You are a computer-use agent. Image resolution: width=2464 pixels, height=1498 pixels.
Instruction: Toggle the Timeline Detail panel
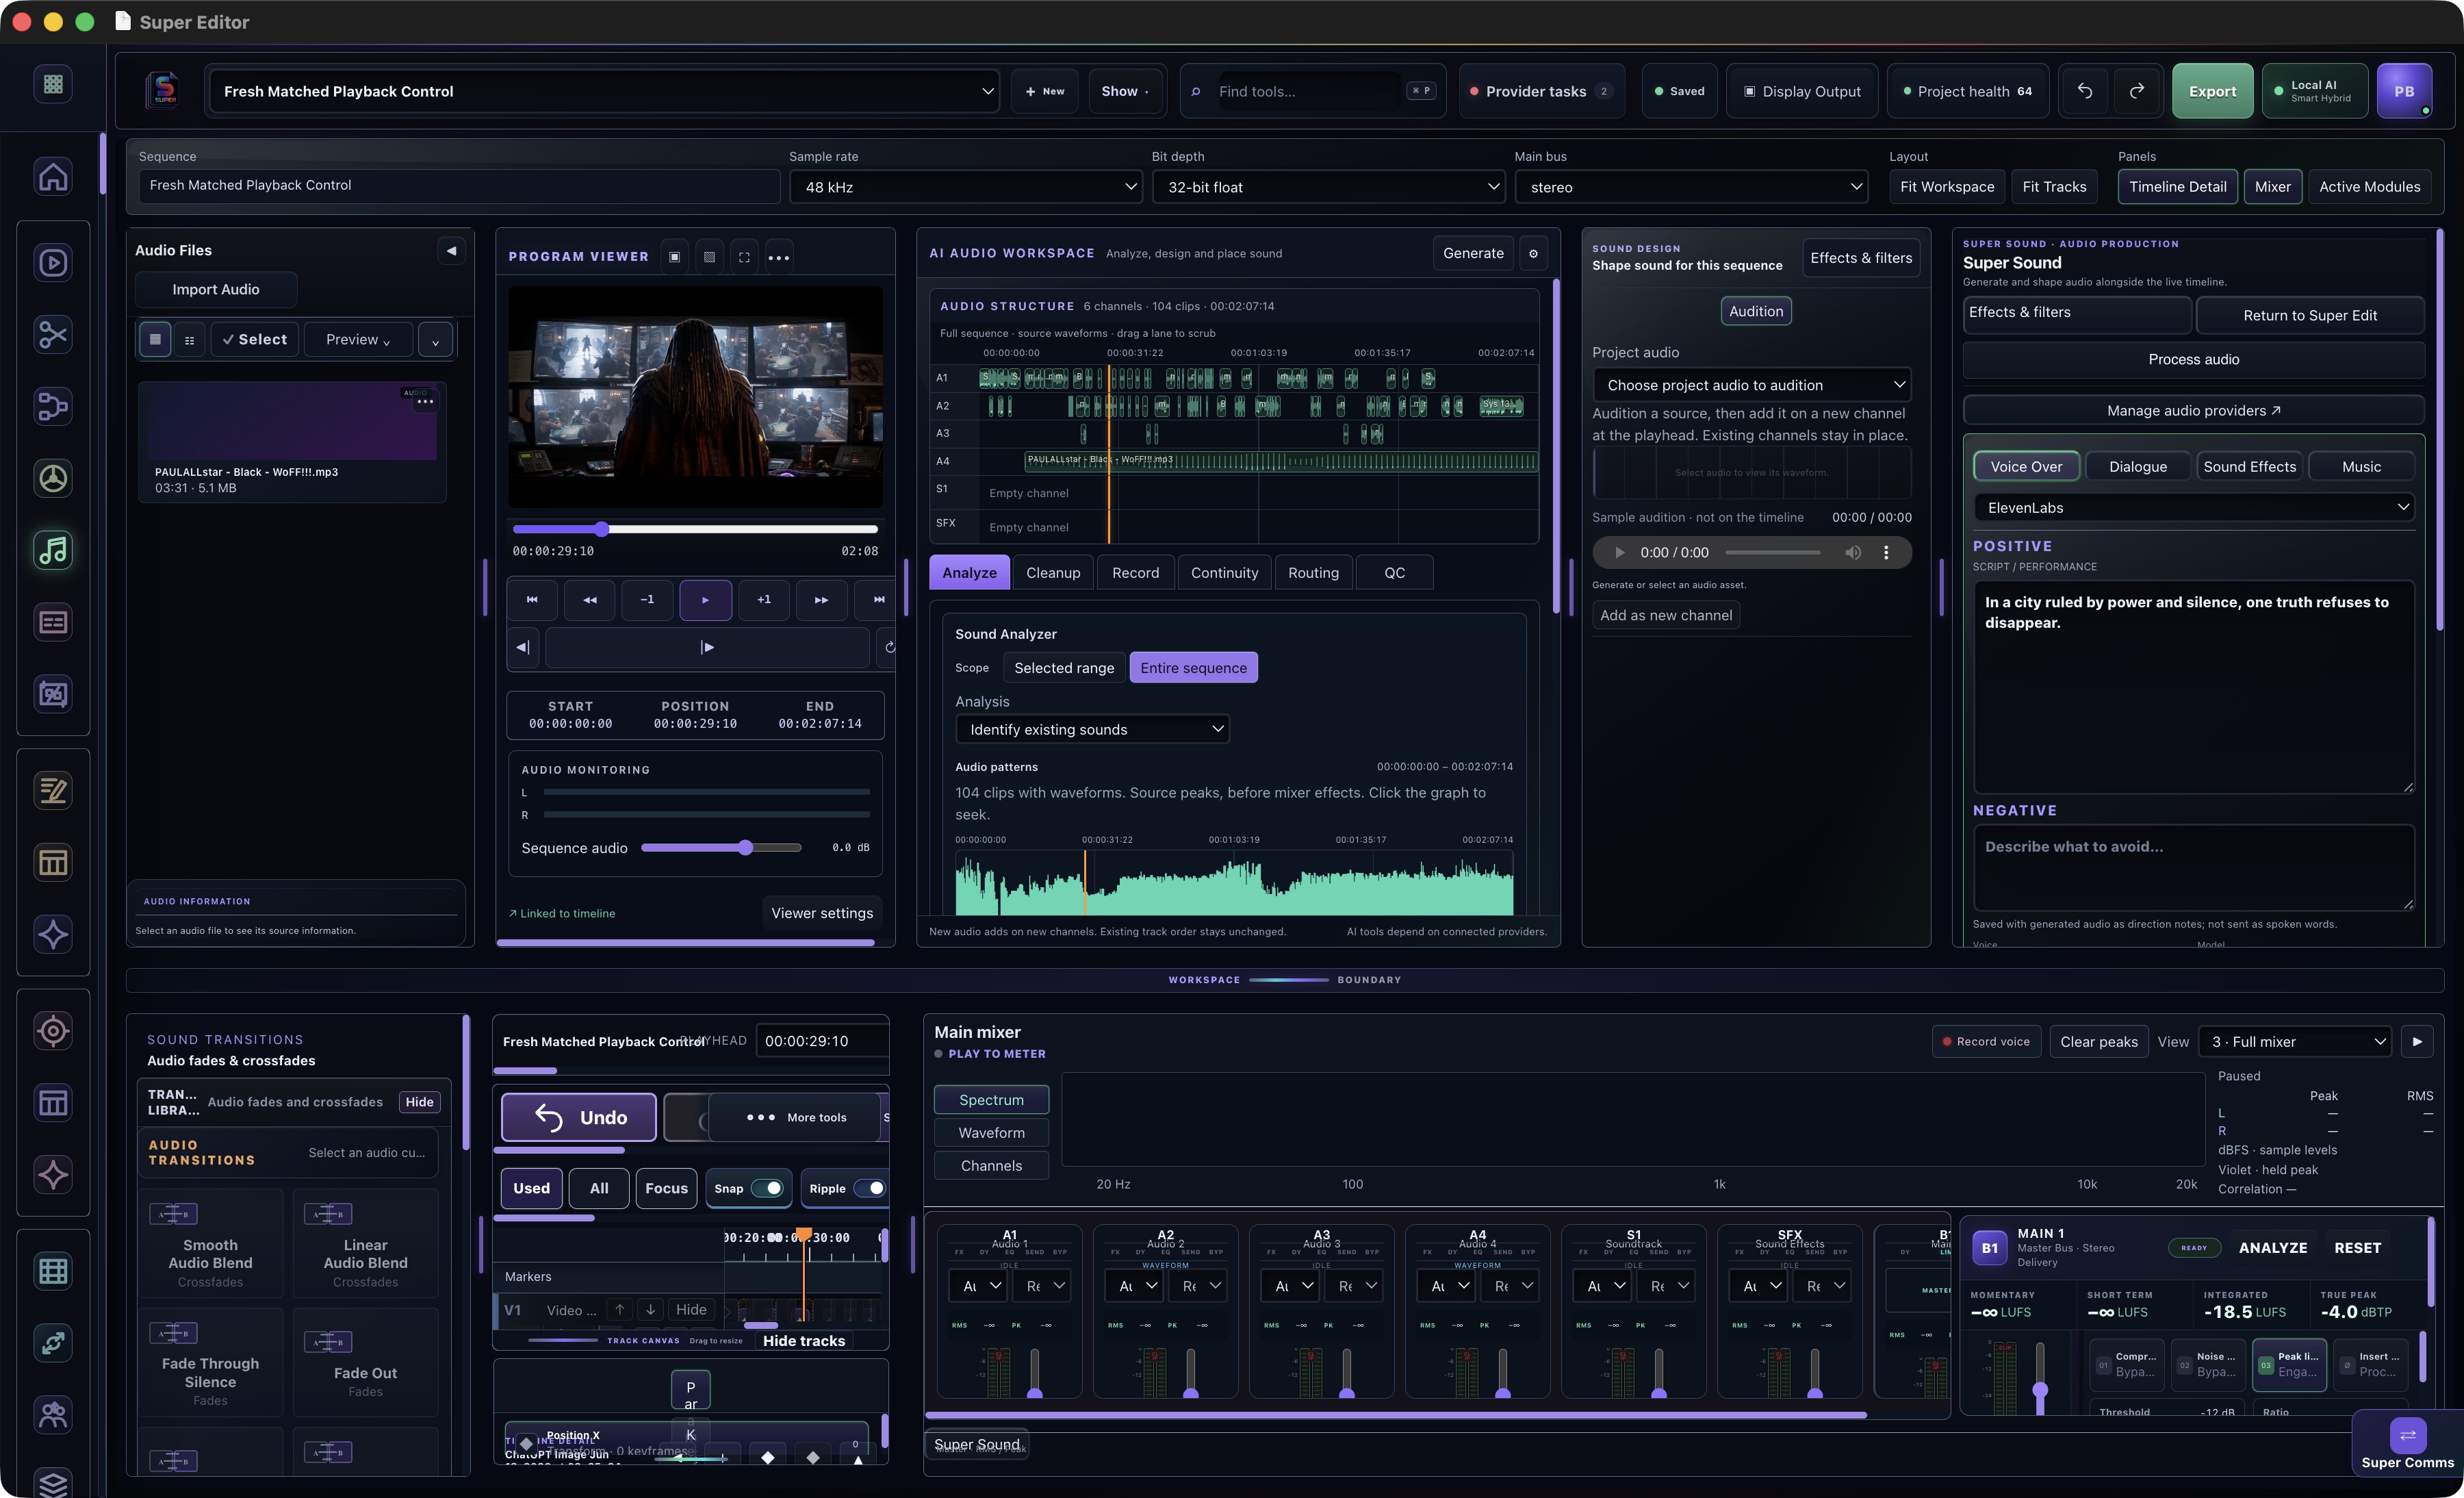pyautogui.click(x=2177, y=187)
